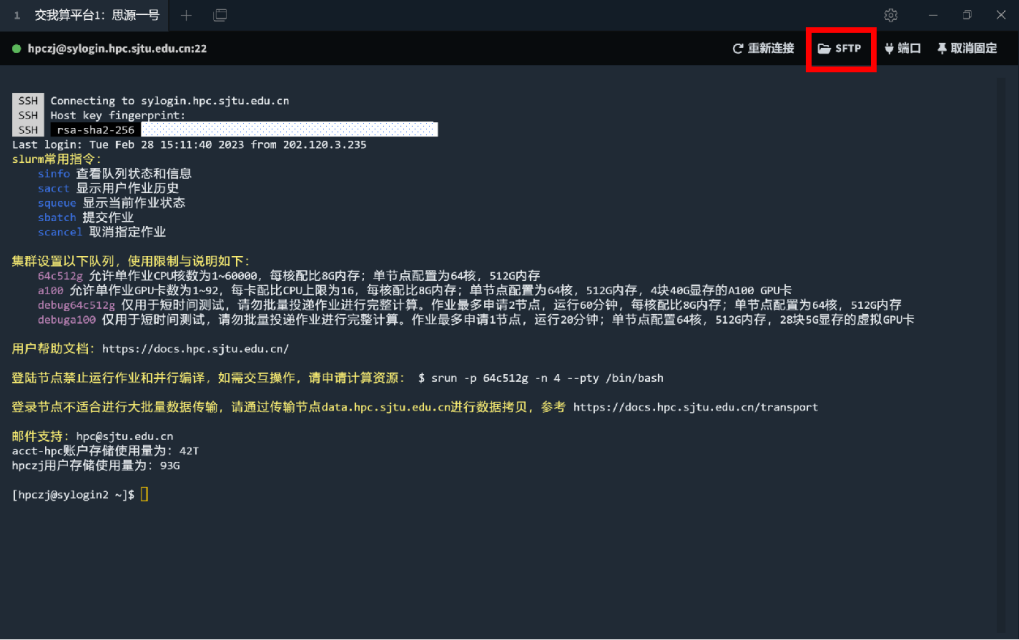Click the 64c512g queue name
Screen dimensions: 1019x640
click(x=60, y=276)
